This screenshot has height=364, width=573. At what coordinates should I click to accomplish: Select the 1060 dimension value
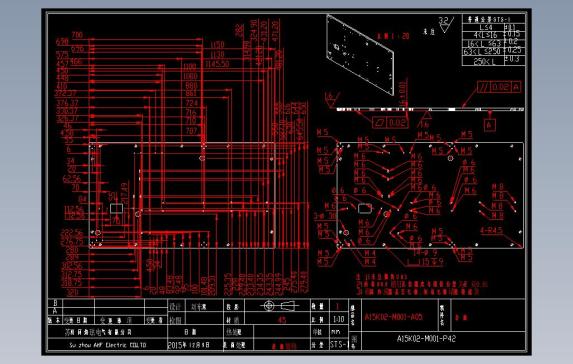(x=190, y=76)
